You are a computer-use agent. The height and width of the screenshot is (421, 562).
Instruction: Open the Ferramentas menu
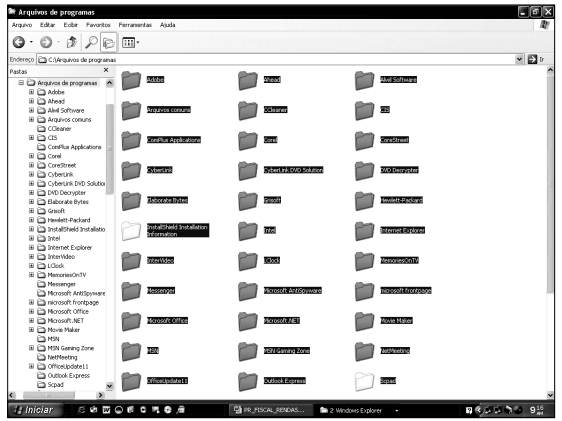[x=135, y=25]
